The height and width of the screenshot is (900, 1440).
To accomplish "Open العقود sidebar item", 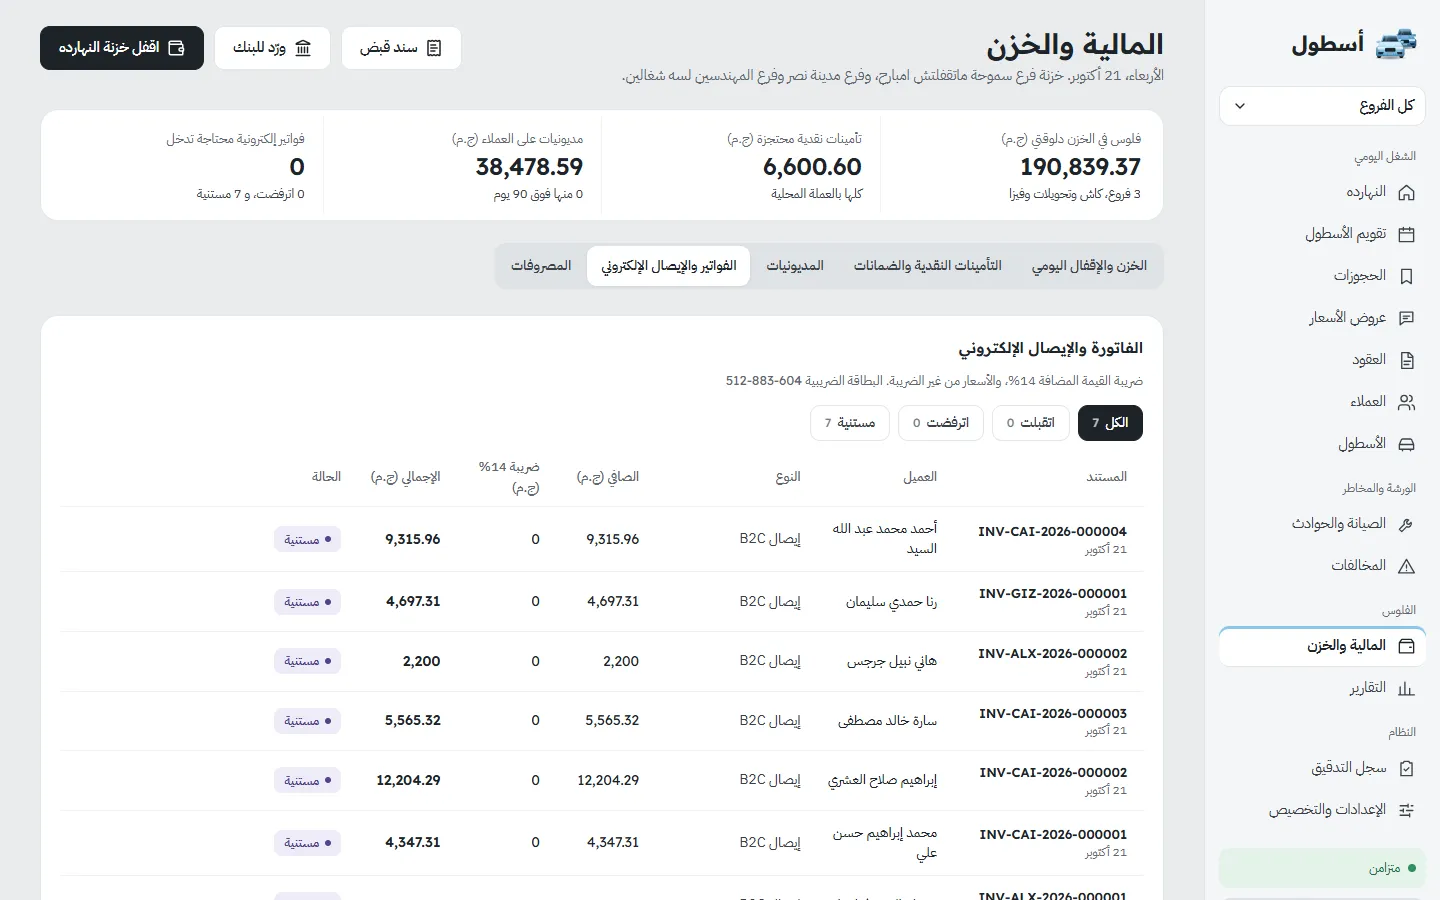I will [x=1322, y=360].
